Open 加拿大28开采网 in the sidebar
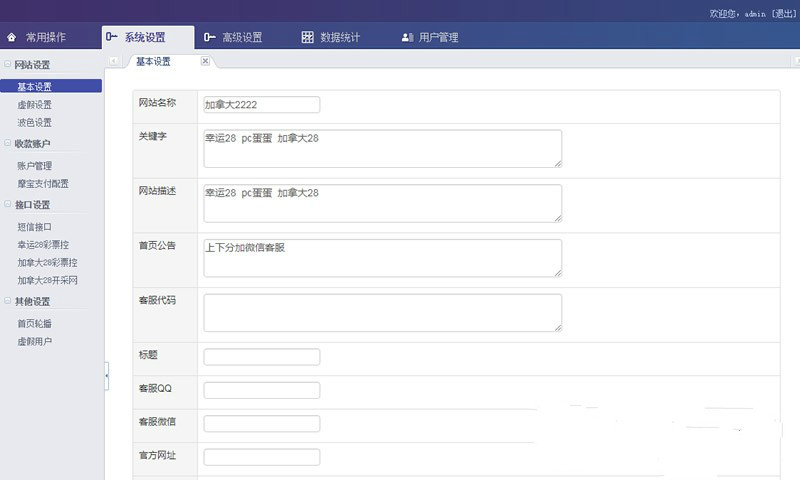800x480 pixels. click(47, 281)
